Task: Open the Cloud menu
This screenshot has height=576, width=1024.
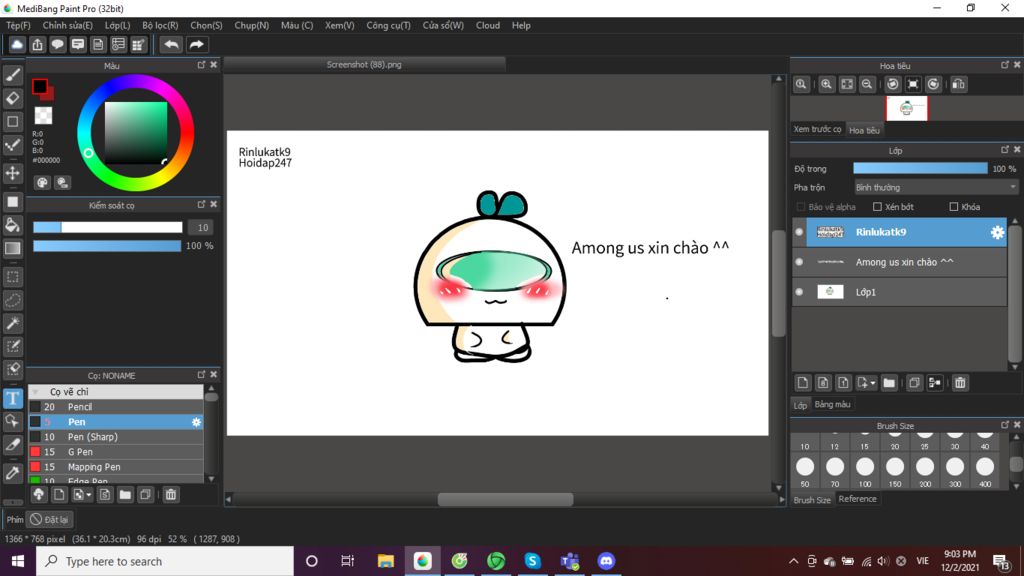Action: click(x=488, y=25)
